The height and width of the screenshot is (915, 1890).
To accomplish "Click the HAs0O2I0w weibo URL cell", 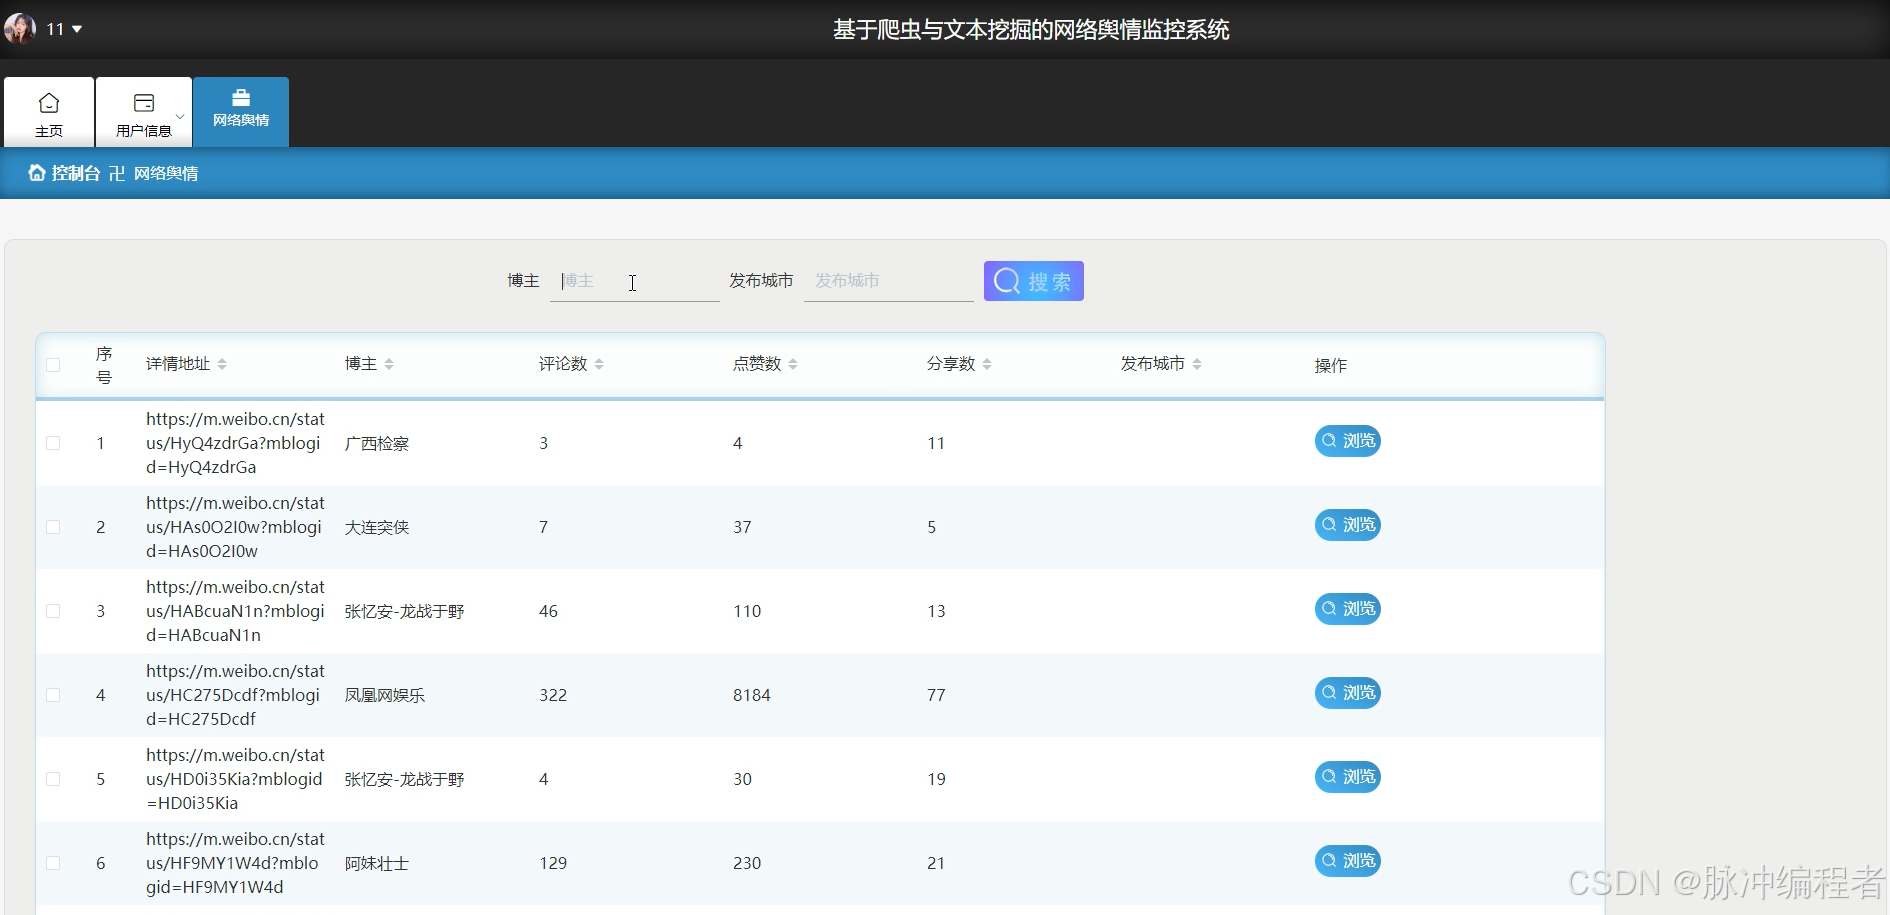I will (235, 527).
